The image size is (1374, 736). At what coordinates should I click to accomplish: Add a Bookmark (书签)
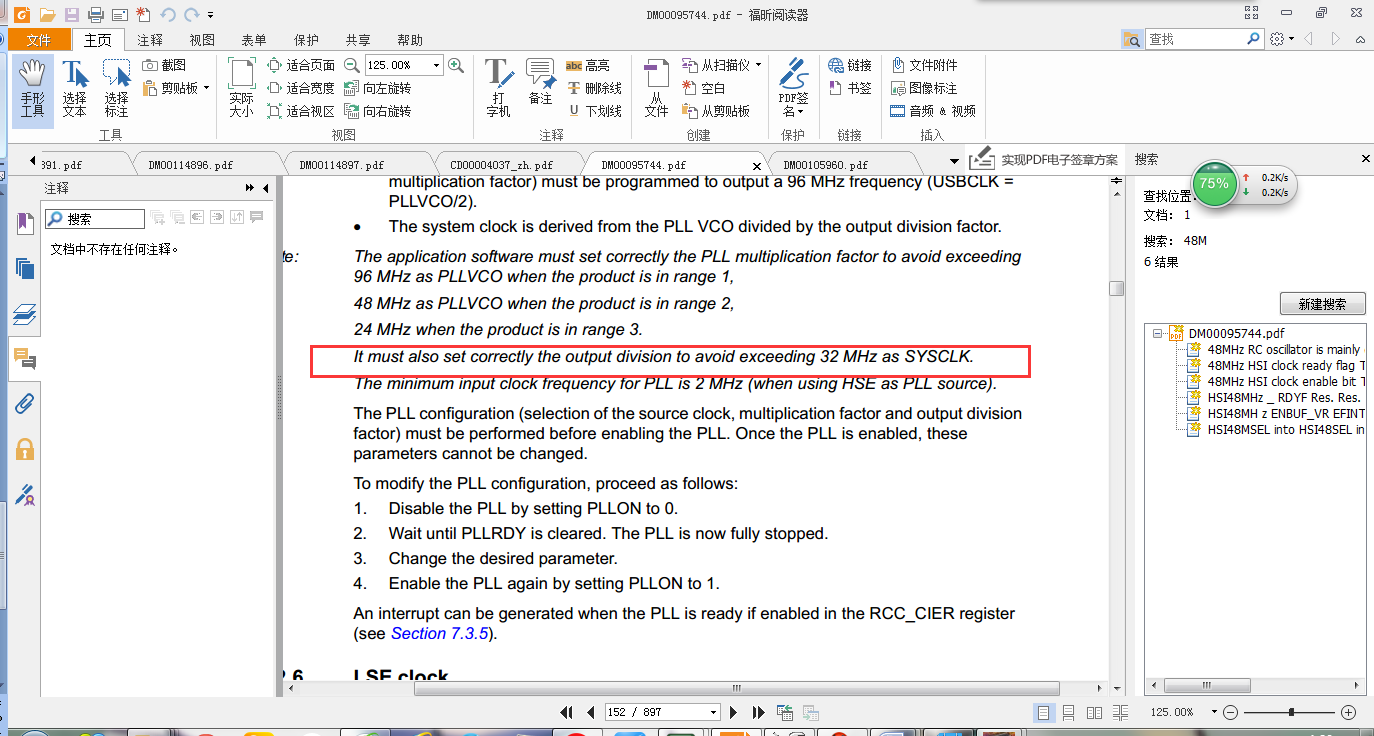(850, 88)
